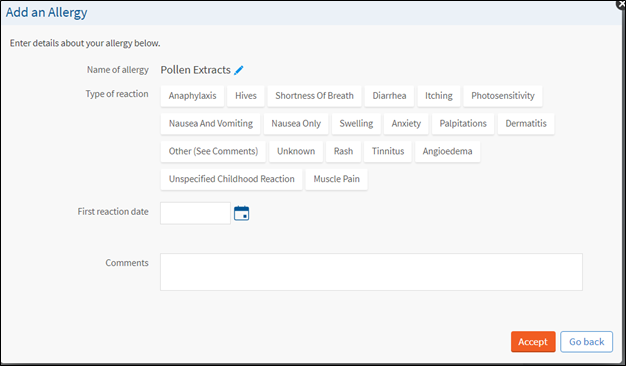Screen dimensions: 626x366
Task: Click the Pollen Extracts allergy name
Action: coord(196,70)
